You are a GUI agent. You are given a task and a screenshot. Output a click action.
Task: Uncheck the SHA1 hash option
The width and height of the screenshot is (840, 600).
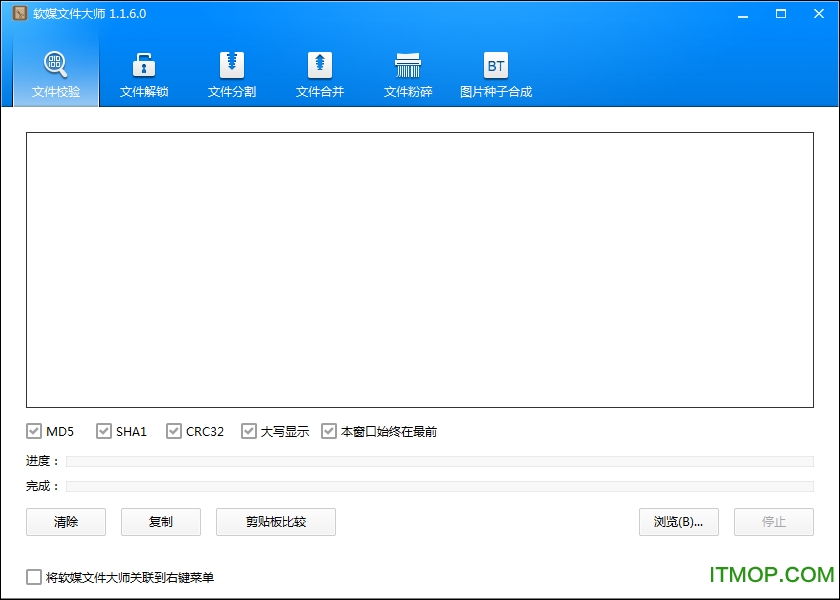tap(104, 431)
